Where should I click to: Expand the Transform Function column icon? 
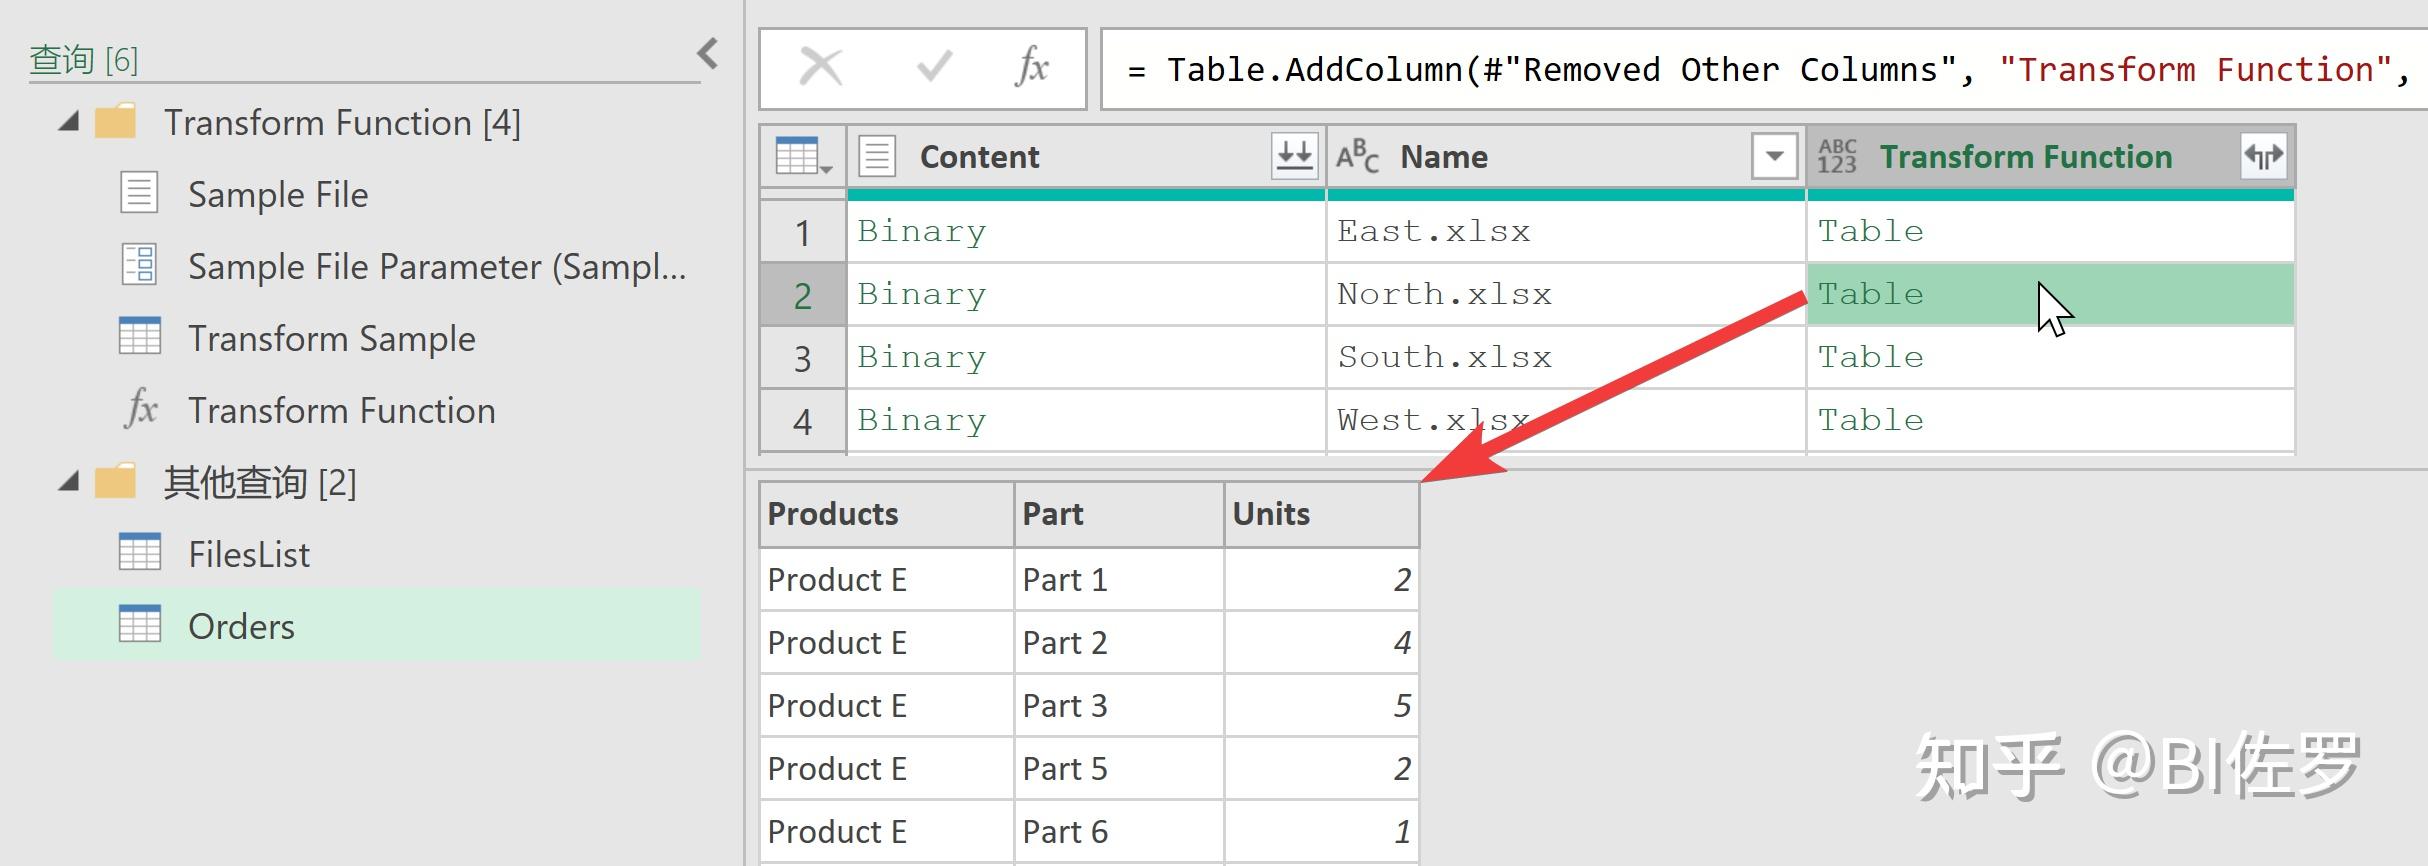click(x=2263, y=157)
